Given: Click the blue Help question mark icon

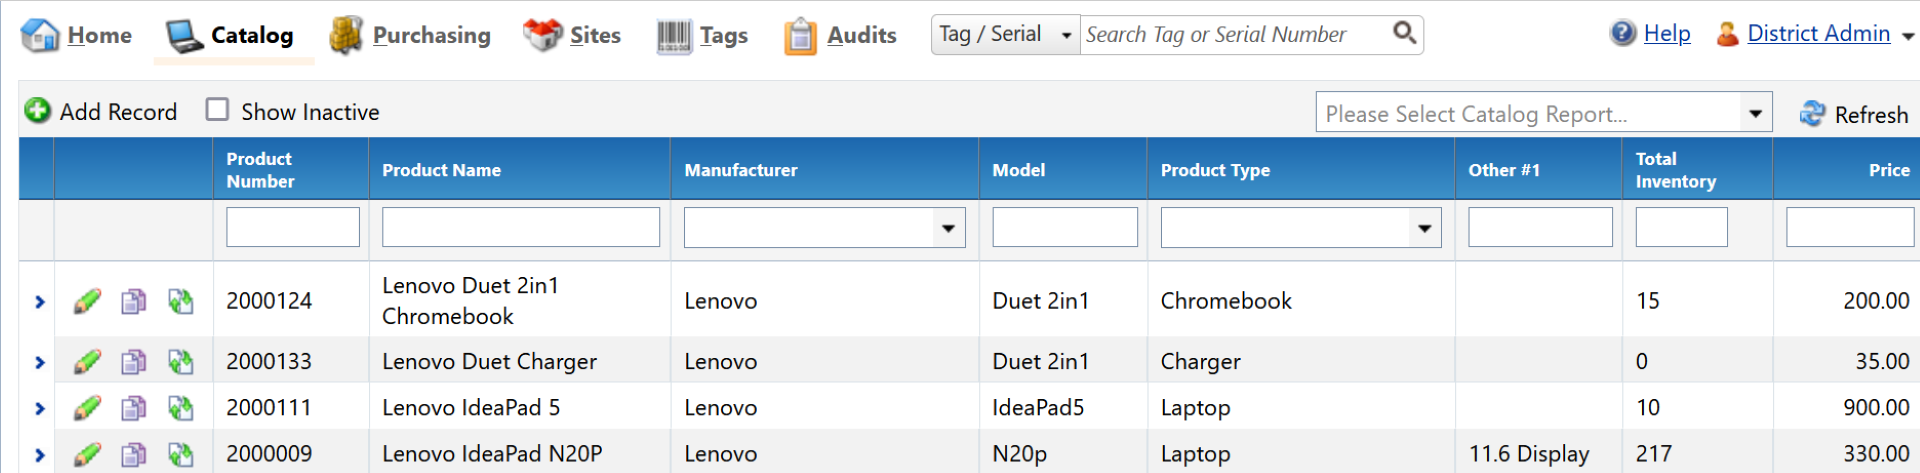Looking at the screenshot, I should pos(1623,33).
